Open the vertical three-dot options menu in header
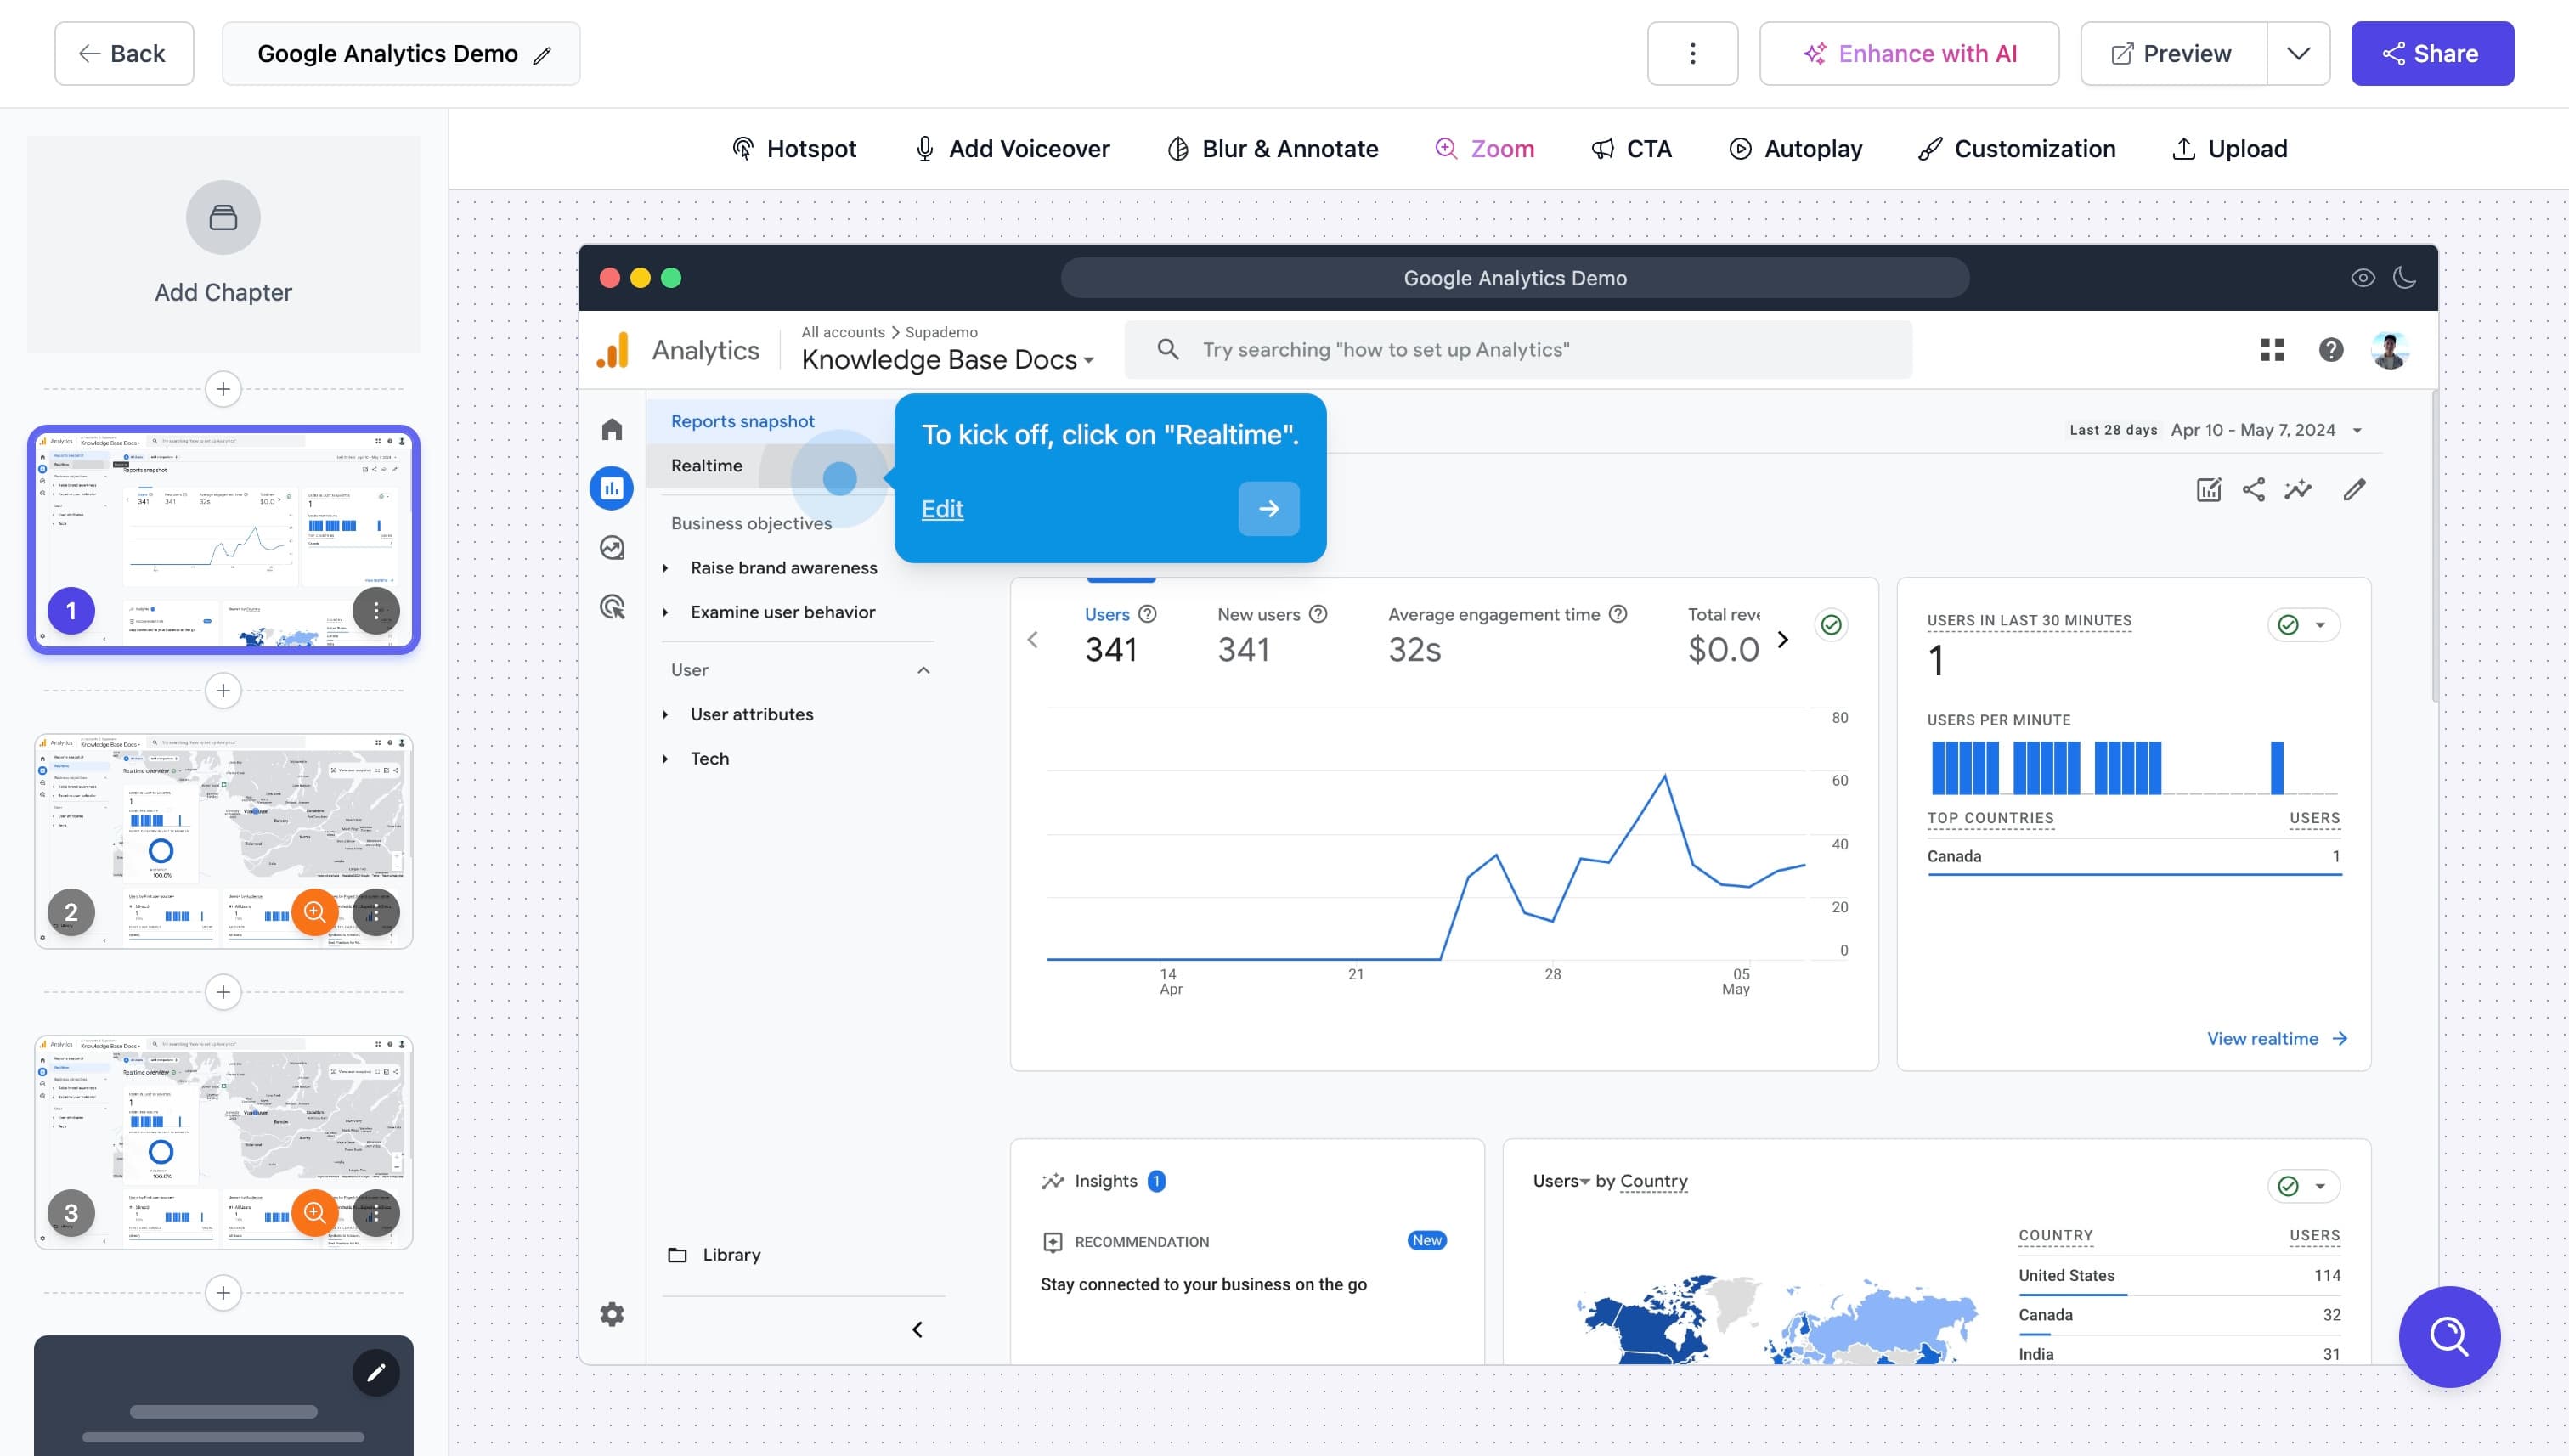This screenshot has height=1456, width=2569. coord(1692,54)
